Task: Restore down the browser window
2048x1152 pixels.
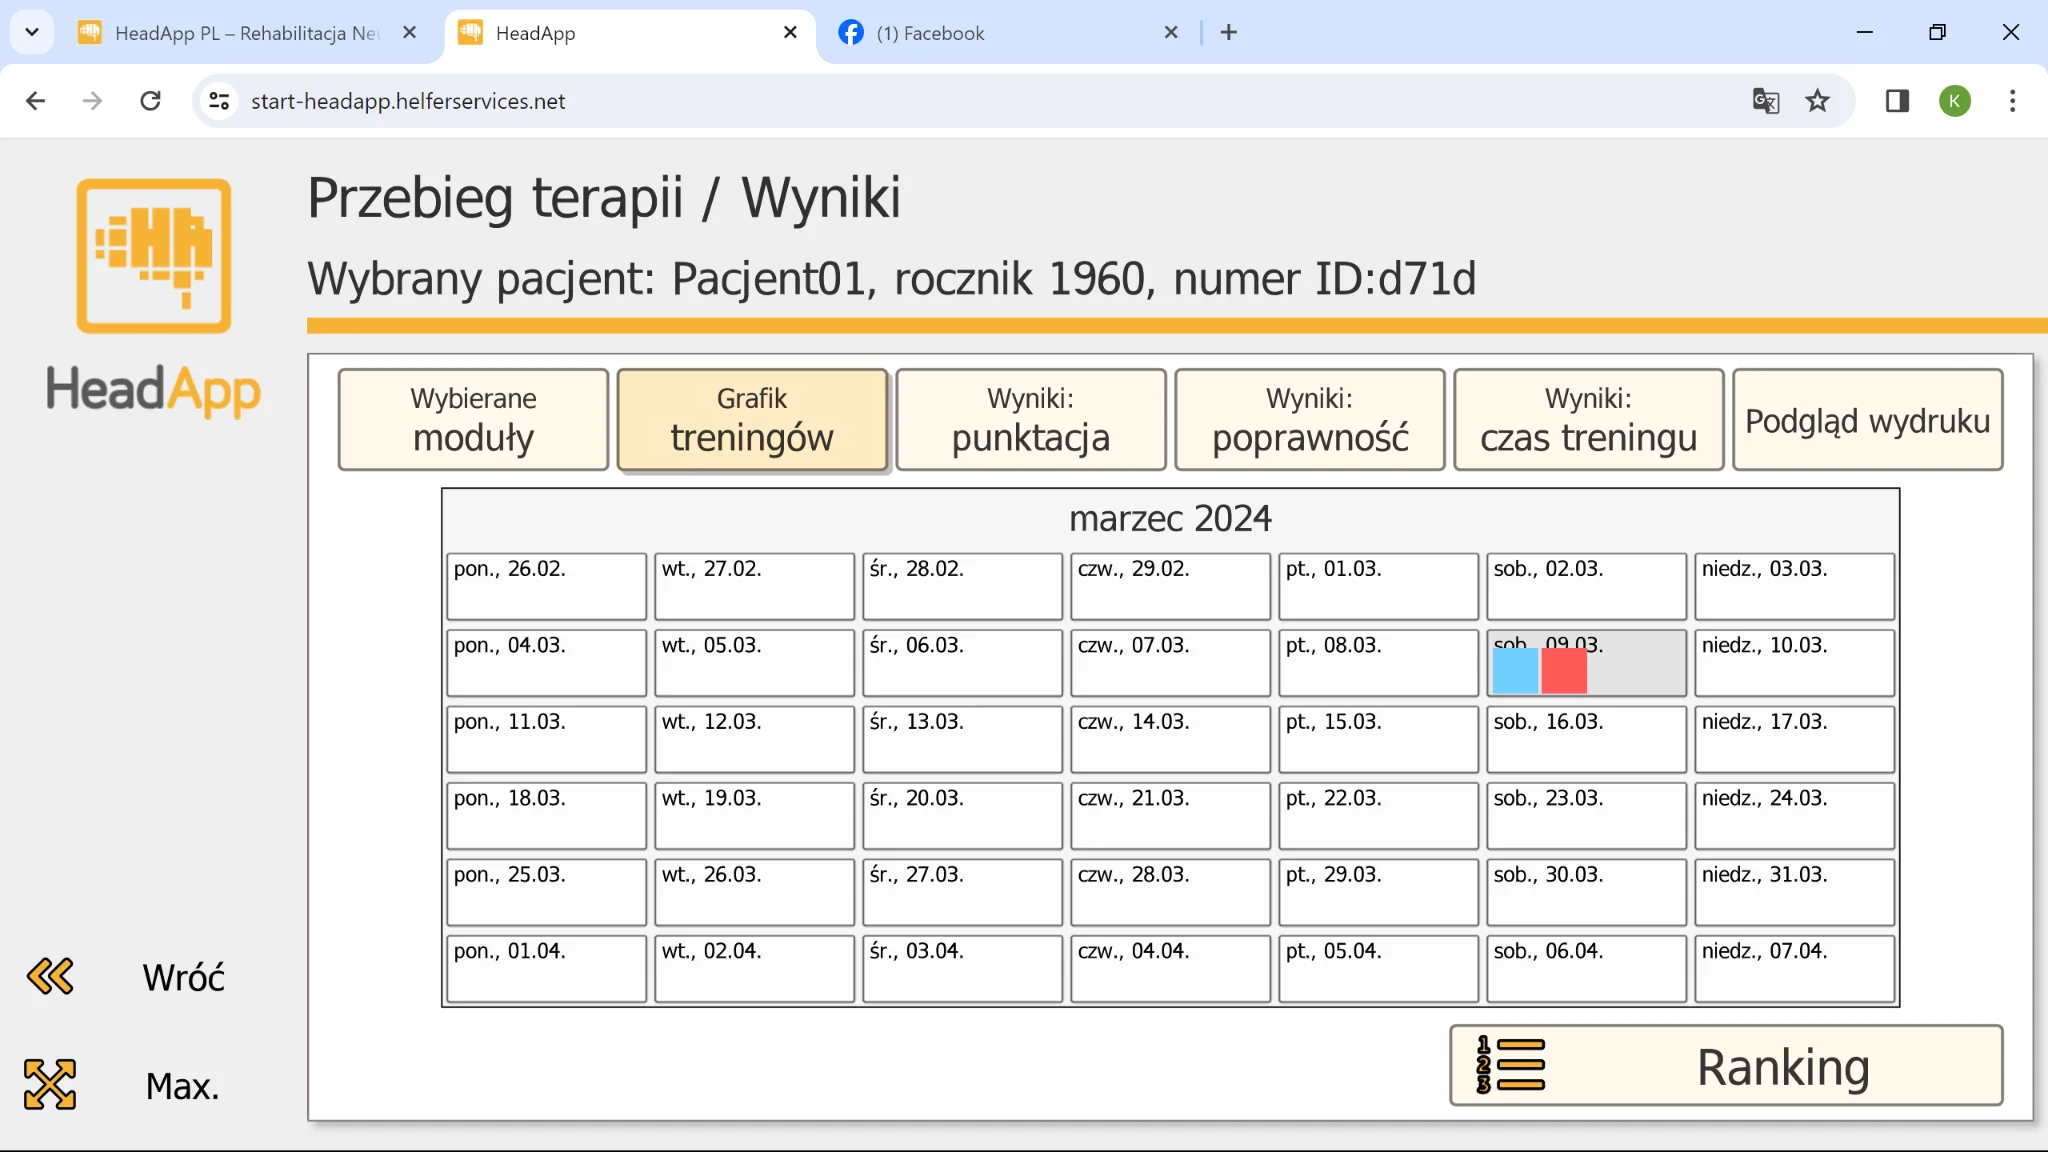Action: [x=1937, y=32]
